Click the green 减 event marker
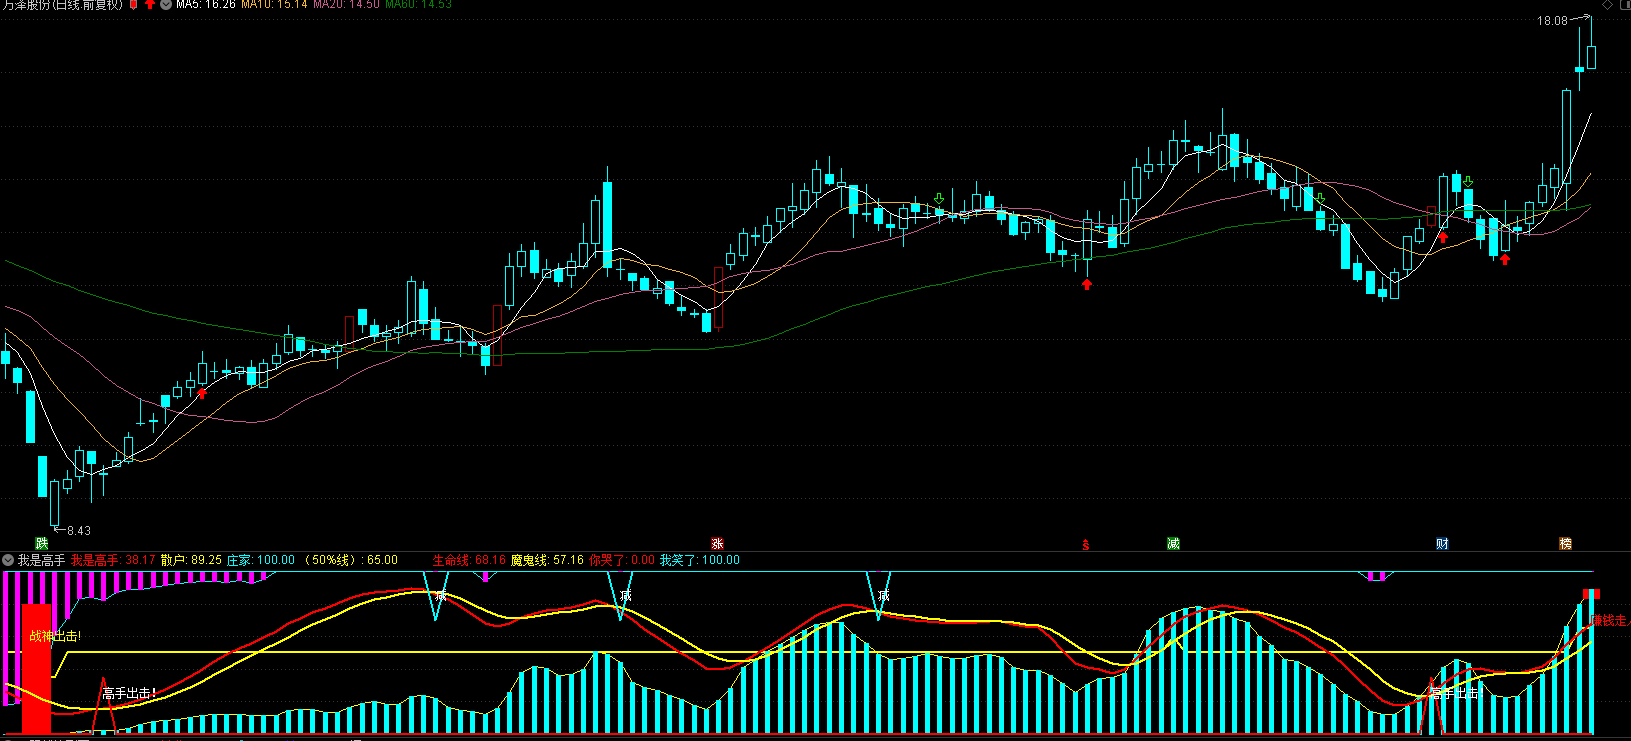The height and width of the screenshot is (741, 1631). (x=1173, y=543)
